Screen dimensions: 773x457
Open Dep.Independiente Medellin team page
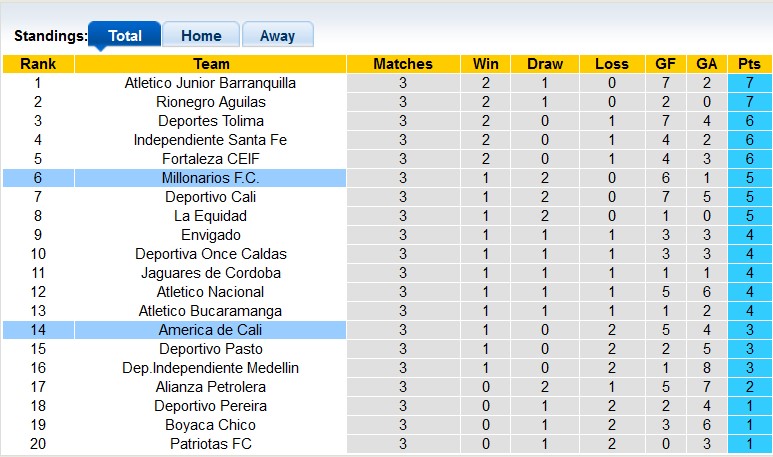coord(210,368)
